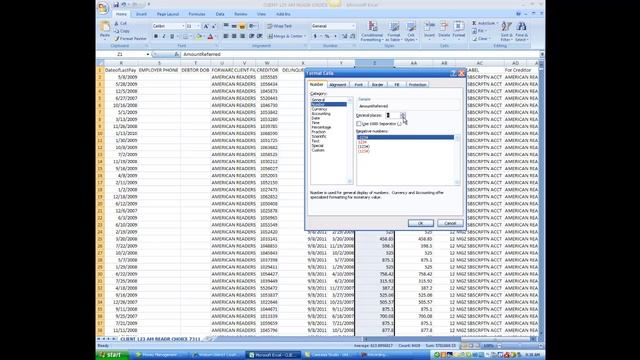Click the font color icon
Image resolution: width=640 pixels, height=360 pixels.
point(210,37)
